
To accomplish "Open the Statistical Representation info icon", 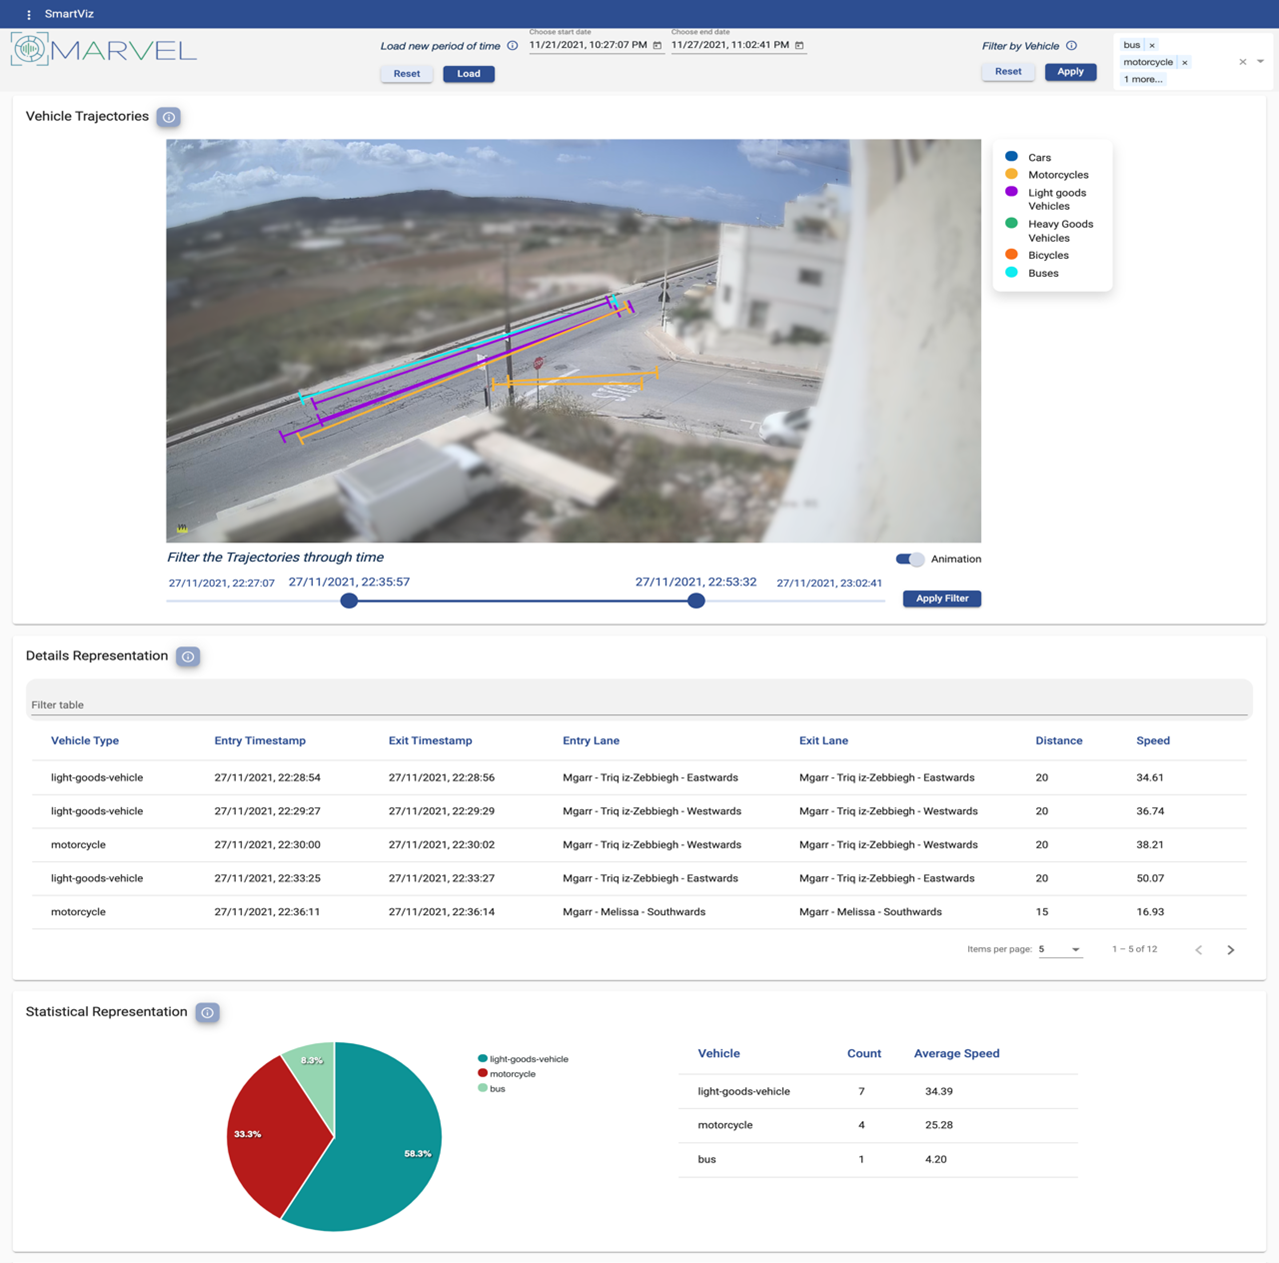I will pos(207,1013).
